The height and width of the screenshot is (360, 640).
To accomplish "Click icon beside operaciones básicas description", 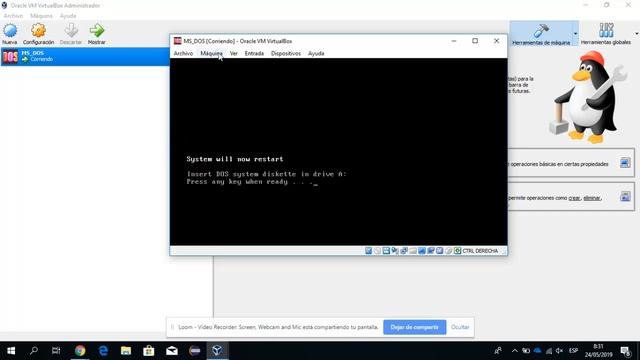I will coord(625,163).
